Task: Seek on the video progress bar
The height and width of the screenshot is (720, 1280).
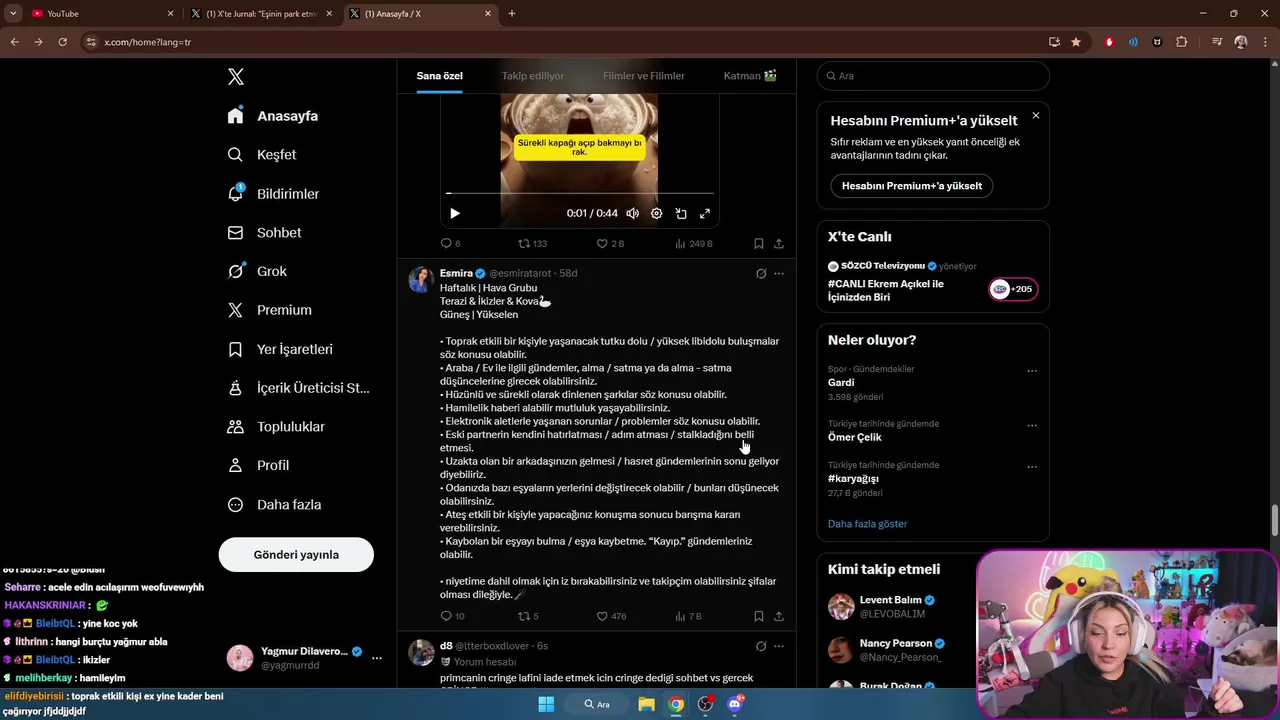Action: [x=580, y=193]
